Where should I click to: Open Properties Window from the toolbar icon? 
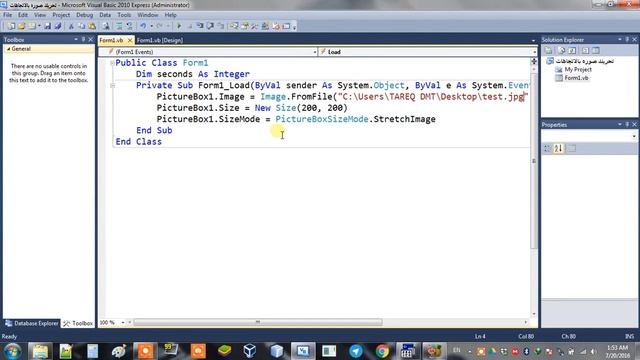pos(244,26)
